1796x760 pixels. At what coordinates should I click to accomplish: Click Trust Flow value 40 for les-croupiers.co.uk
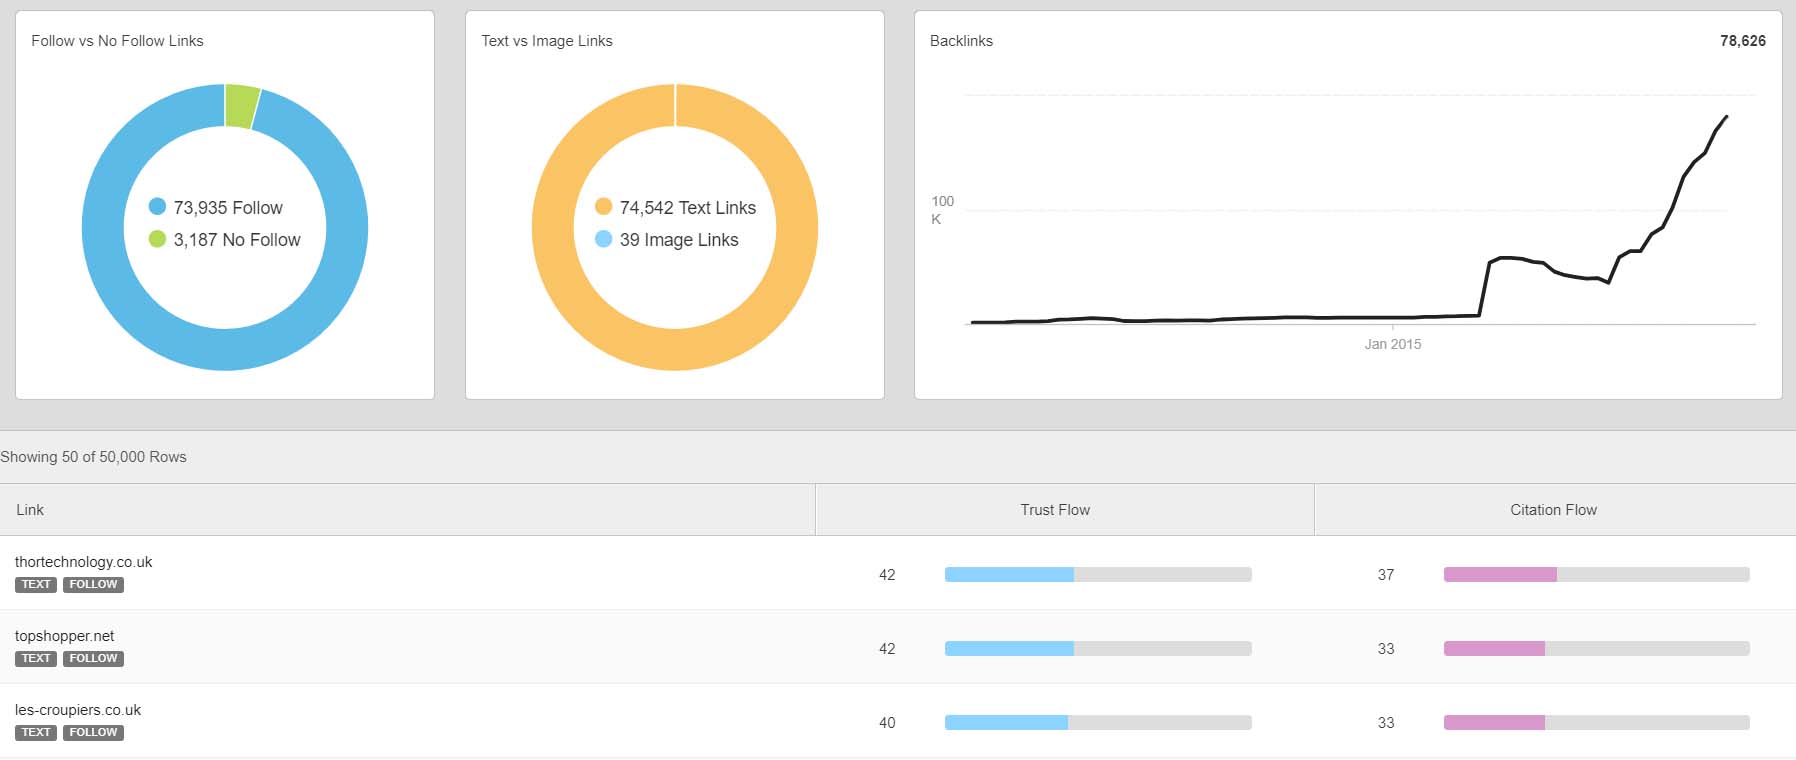[887, 723]
